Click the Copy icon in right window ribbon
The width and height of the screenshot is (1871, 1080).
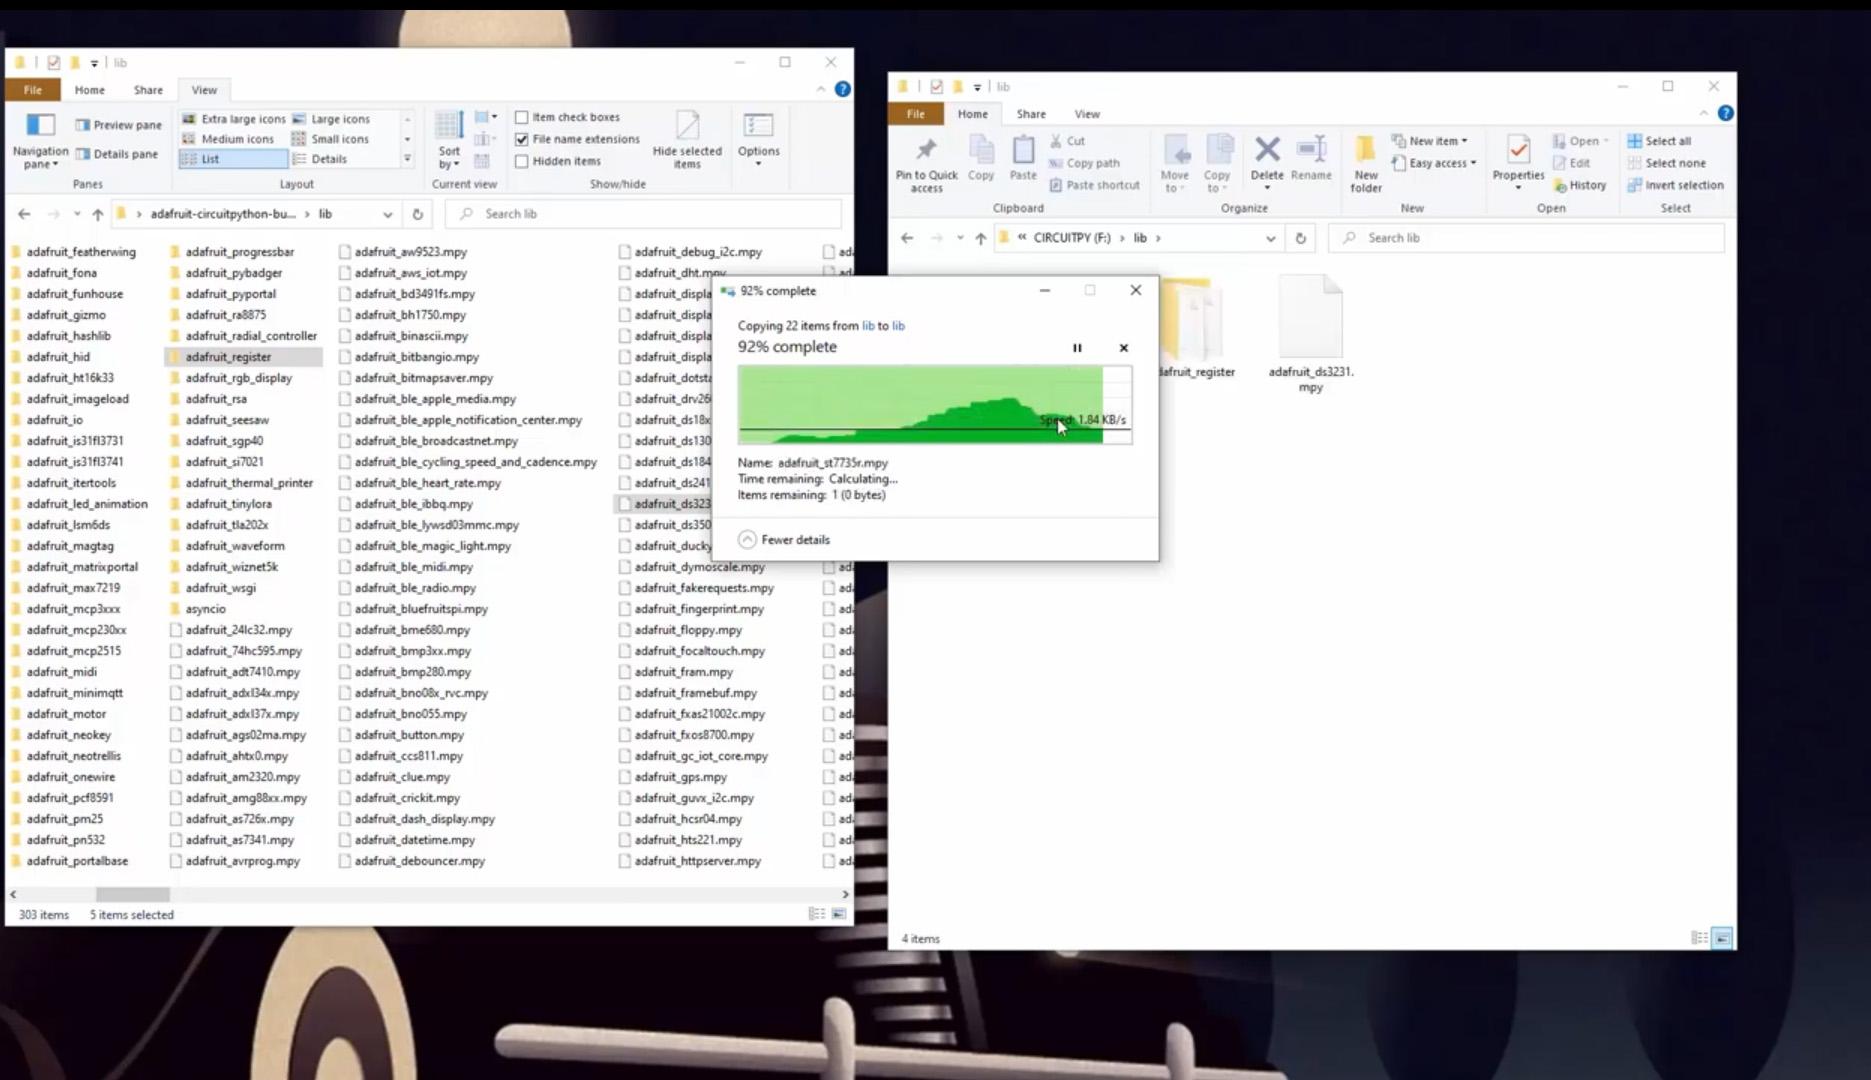coord(981,158)
